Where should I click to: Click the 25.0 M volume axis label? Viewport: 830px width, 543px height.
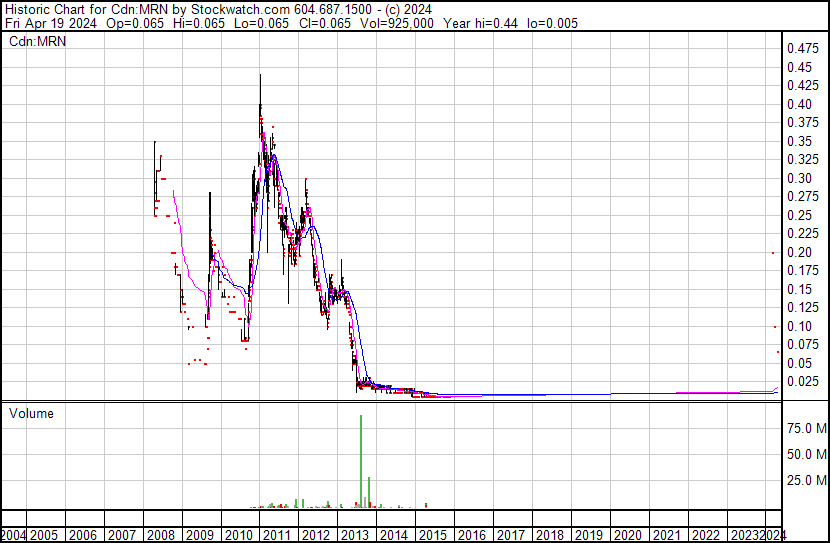click(804, 480)
